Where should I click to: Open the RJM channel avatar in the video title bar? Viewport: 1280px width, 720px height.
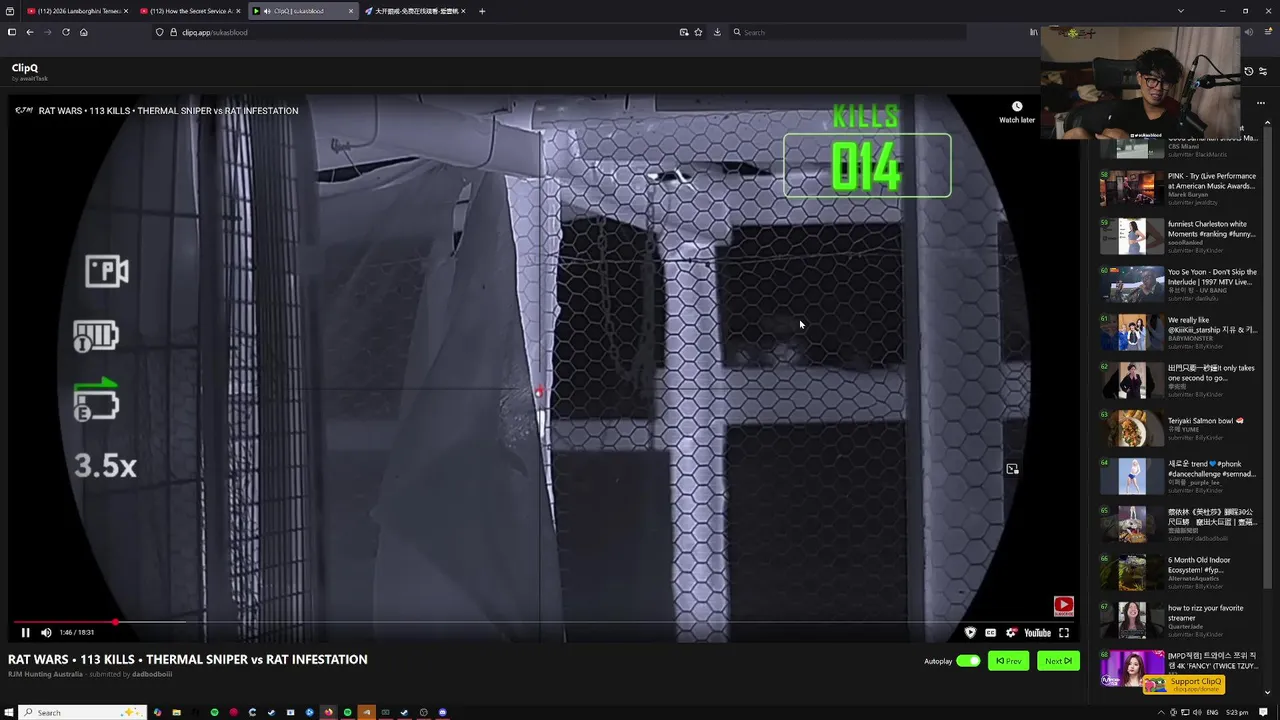tap(22, 110)
